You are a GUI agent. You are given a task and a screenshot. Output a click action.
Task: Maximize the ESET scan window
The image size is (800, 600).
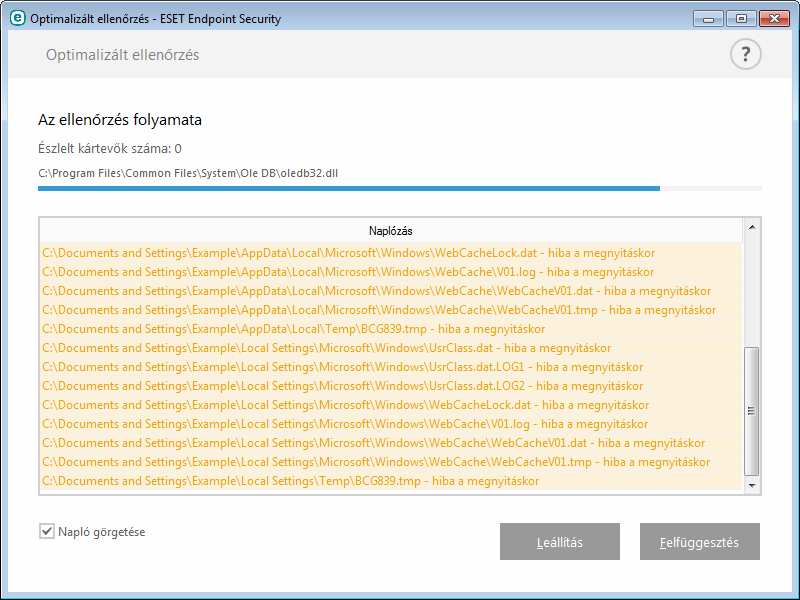[x=741, y=19]
